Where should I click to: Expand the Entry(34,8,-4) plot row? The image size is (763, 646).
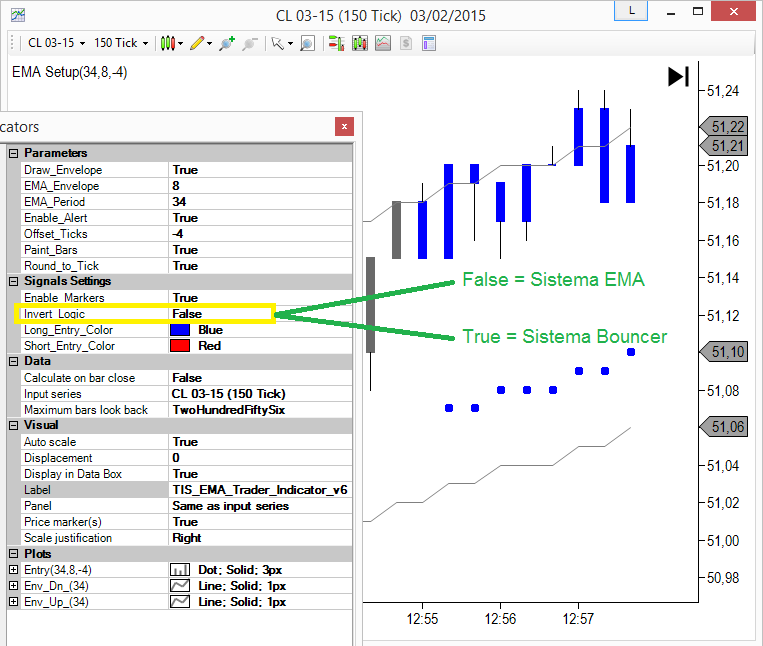pyautogui.click(x=13, y=570)
